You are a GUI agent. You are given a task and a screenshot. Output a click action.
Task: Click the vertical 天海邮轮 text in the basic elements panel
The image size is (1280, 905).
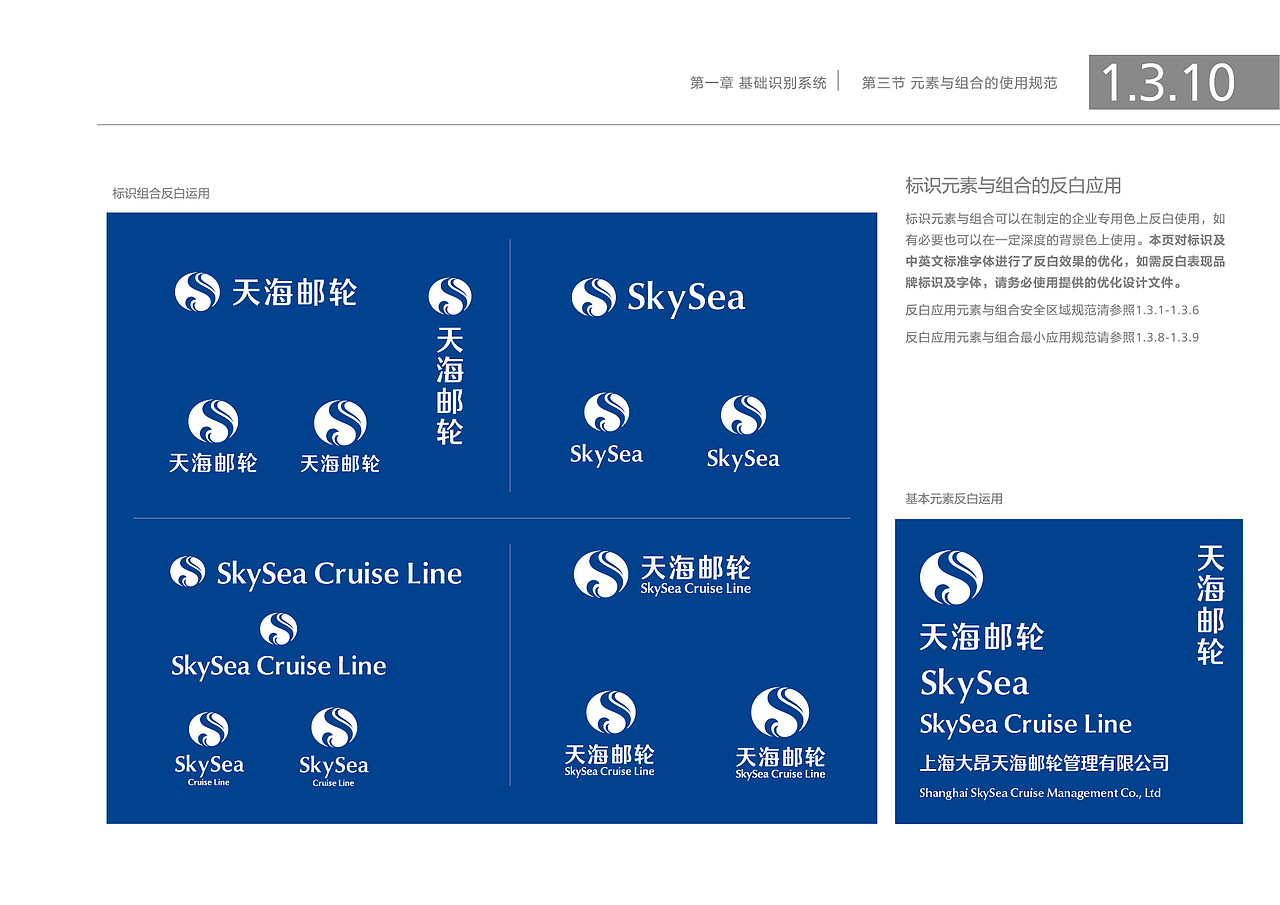click(1211, 606)
